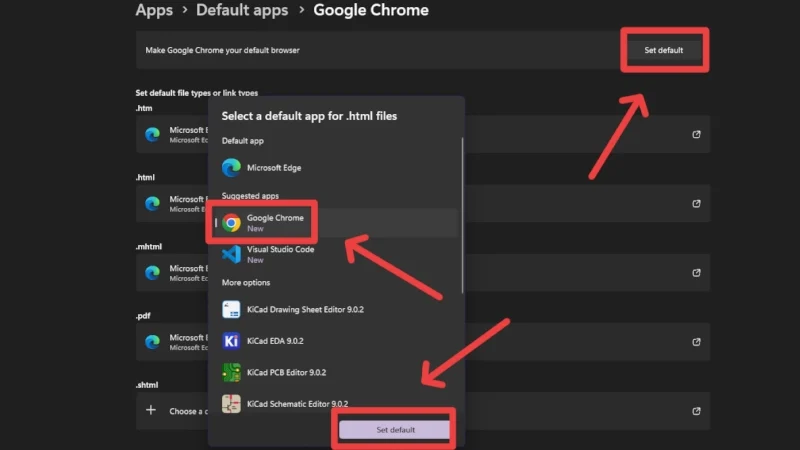
Task: Select KiCad Schematic Editor 9.0.2
Action: click(x=335, y=404)
